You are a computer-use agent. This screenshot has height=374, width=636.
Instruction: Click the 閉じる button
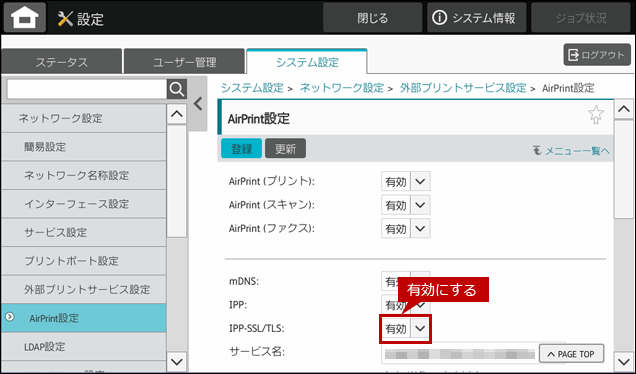[x=372, y=18]
